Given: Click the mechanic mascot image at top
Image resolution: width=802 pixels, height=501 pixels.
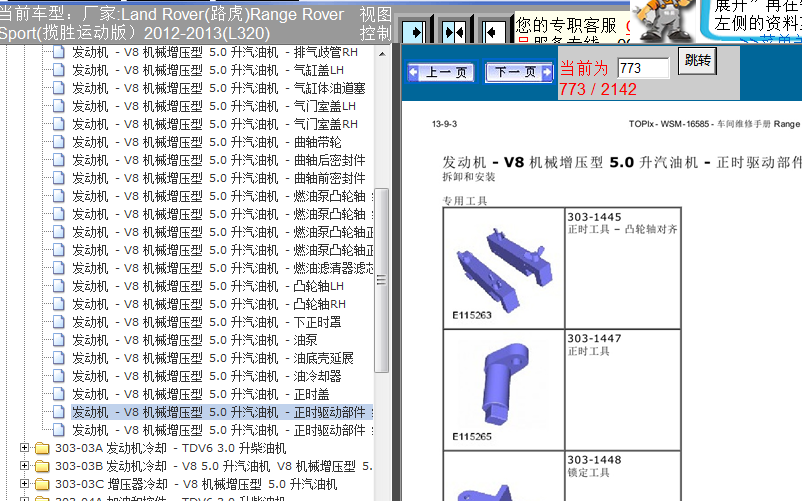Looking at the screenshot, I should 663,21.
